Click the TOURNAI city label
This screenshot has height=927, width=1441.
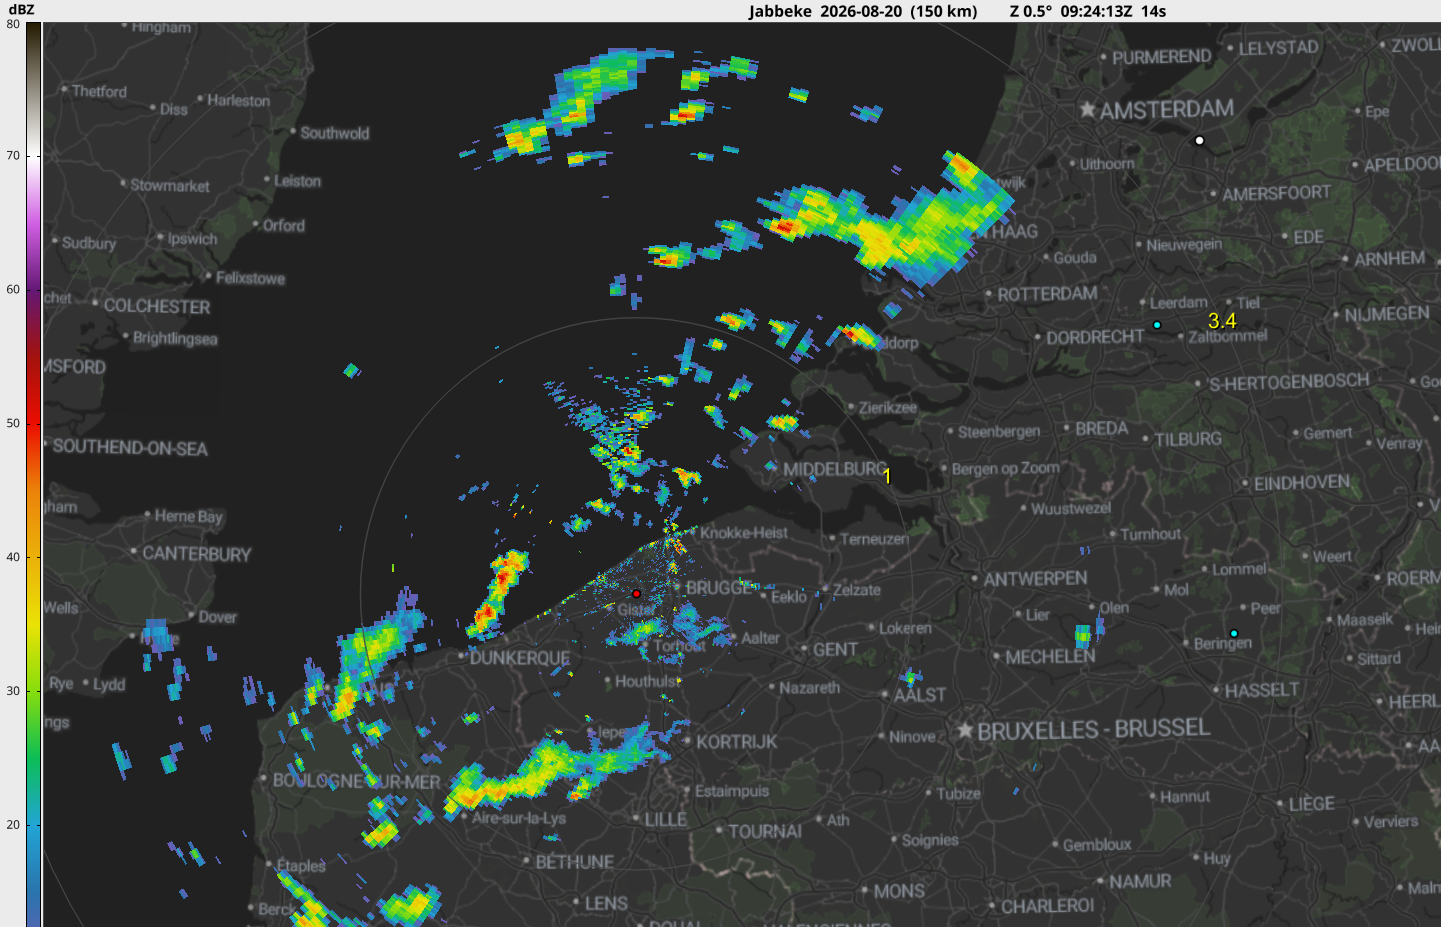(x=765, y=831)
